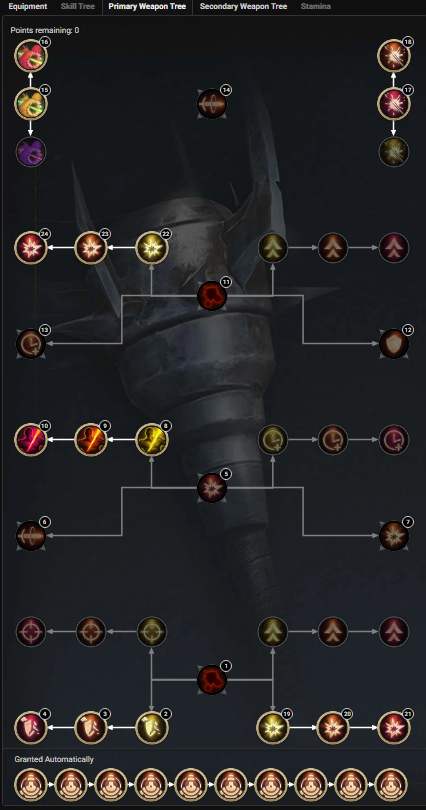Select the Skill Tree tab

tap(77, 7)
